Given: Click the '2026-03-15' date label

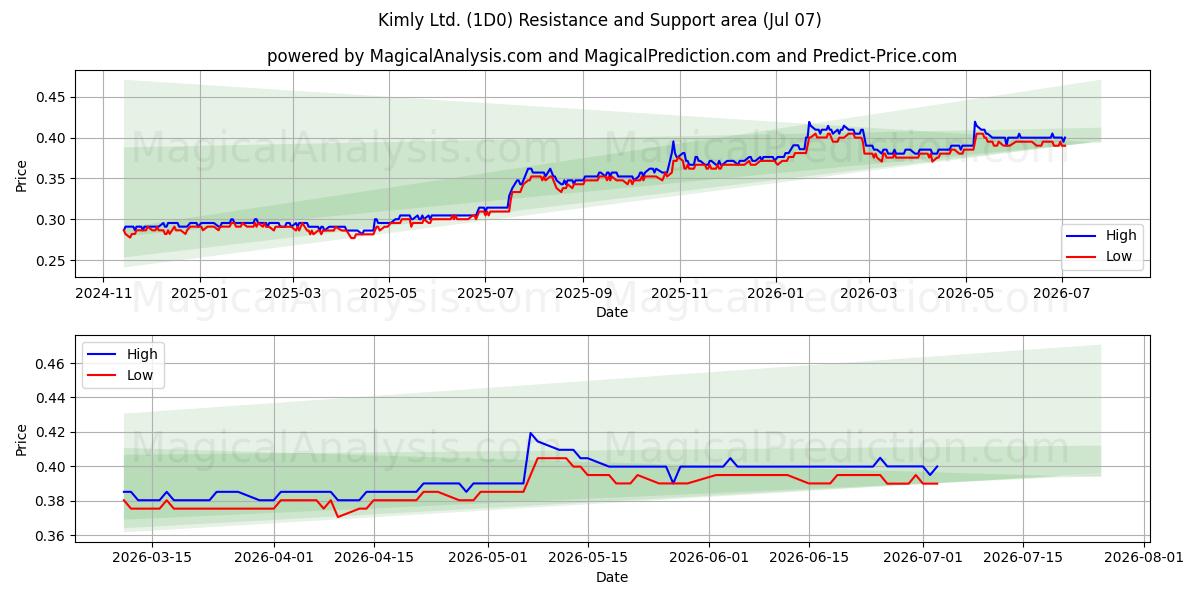Looking at the screenshot, I should (x=151, y=558).
